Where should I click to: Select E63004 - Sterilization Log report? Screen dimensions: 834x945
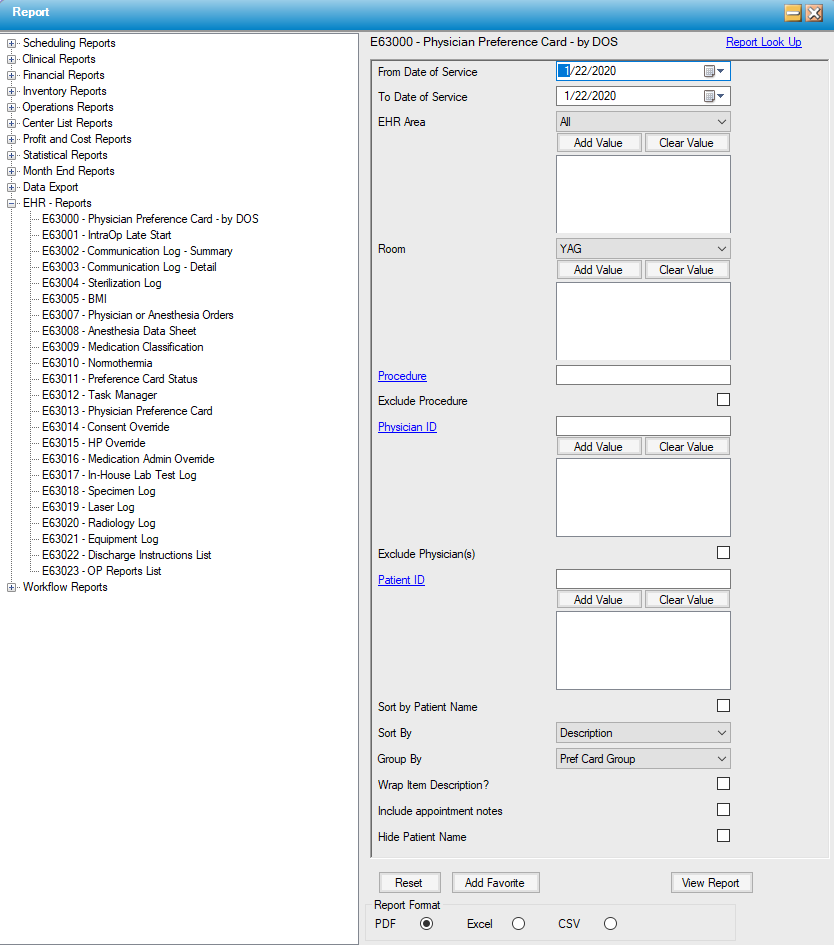[x=101, y=283]
